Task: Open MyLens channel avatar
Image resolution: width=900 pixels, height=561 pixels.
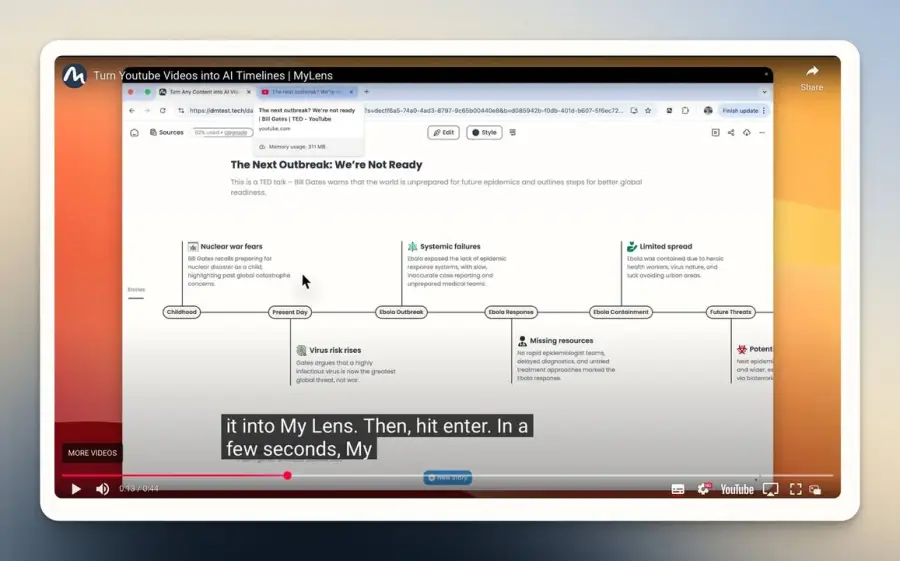Action: (x=75, y=76)
